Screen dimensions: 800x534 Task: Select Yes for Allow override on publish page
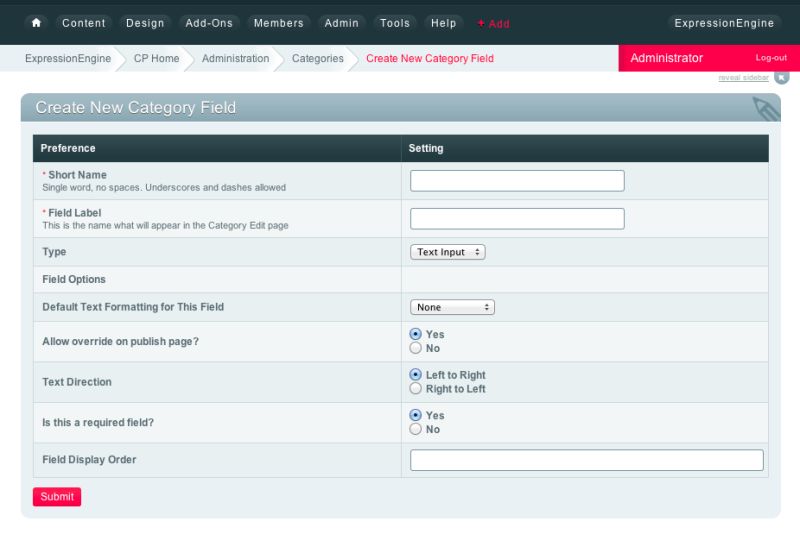click(x=415, y=334)
